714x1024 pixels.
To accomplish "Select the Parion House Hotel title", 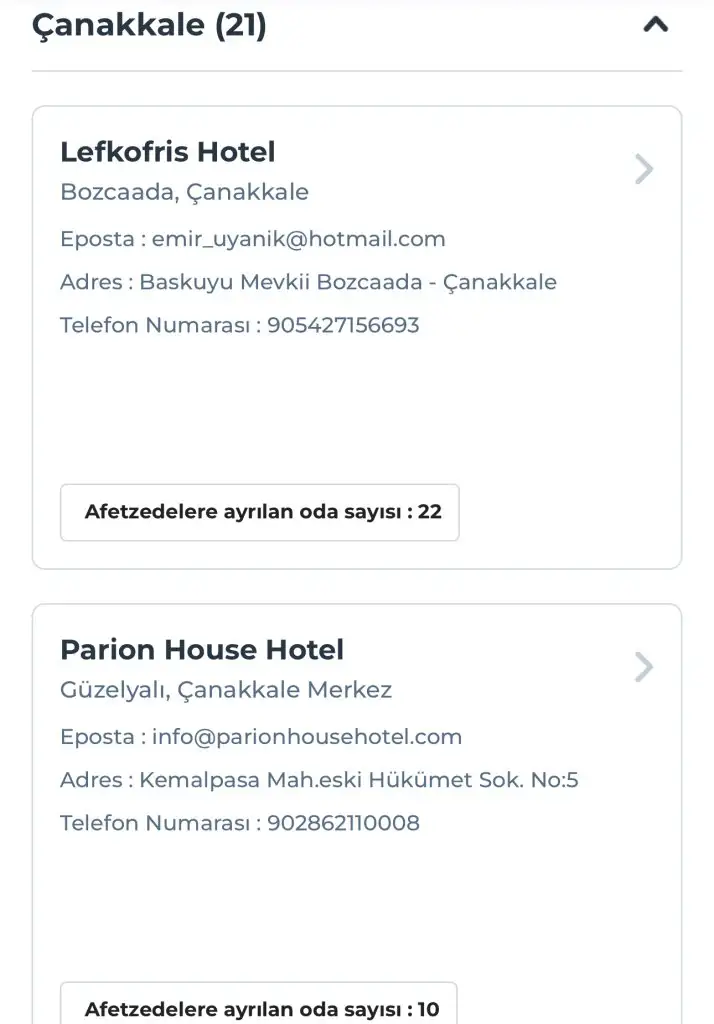I will 202,650.
